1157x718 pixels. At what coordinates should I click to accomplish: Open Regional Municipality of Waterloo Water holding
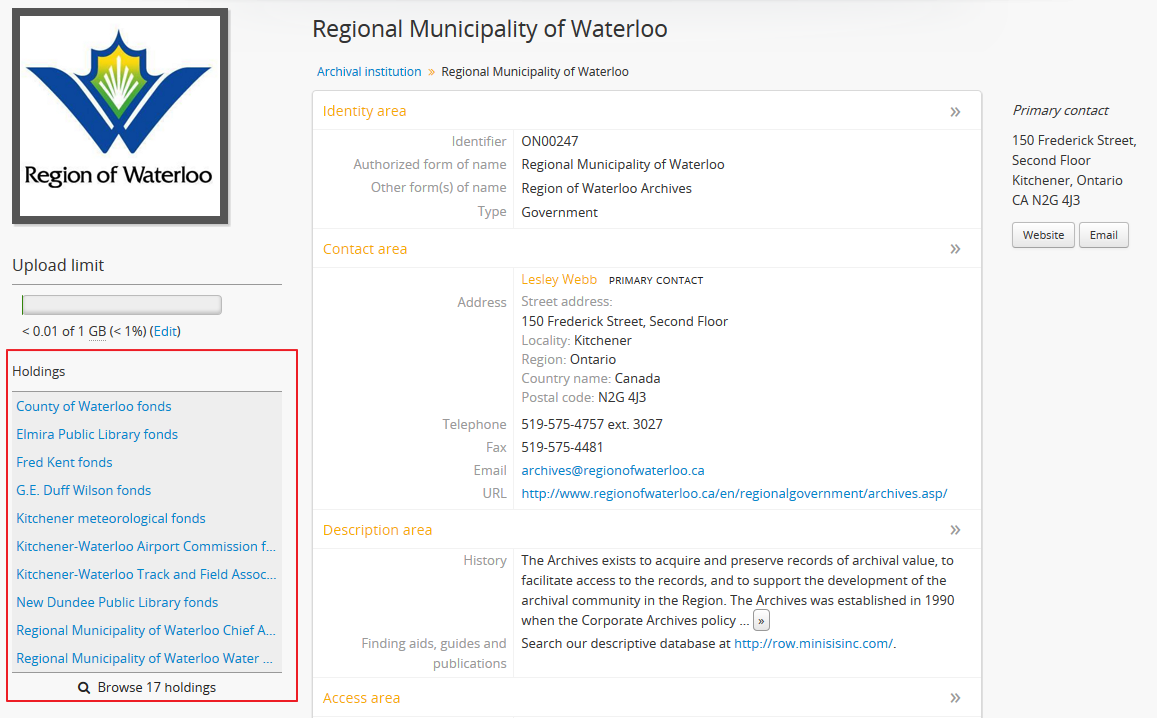click(x=145, y=659)
